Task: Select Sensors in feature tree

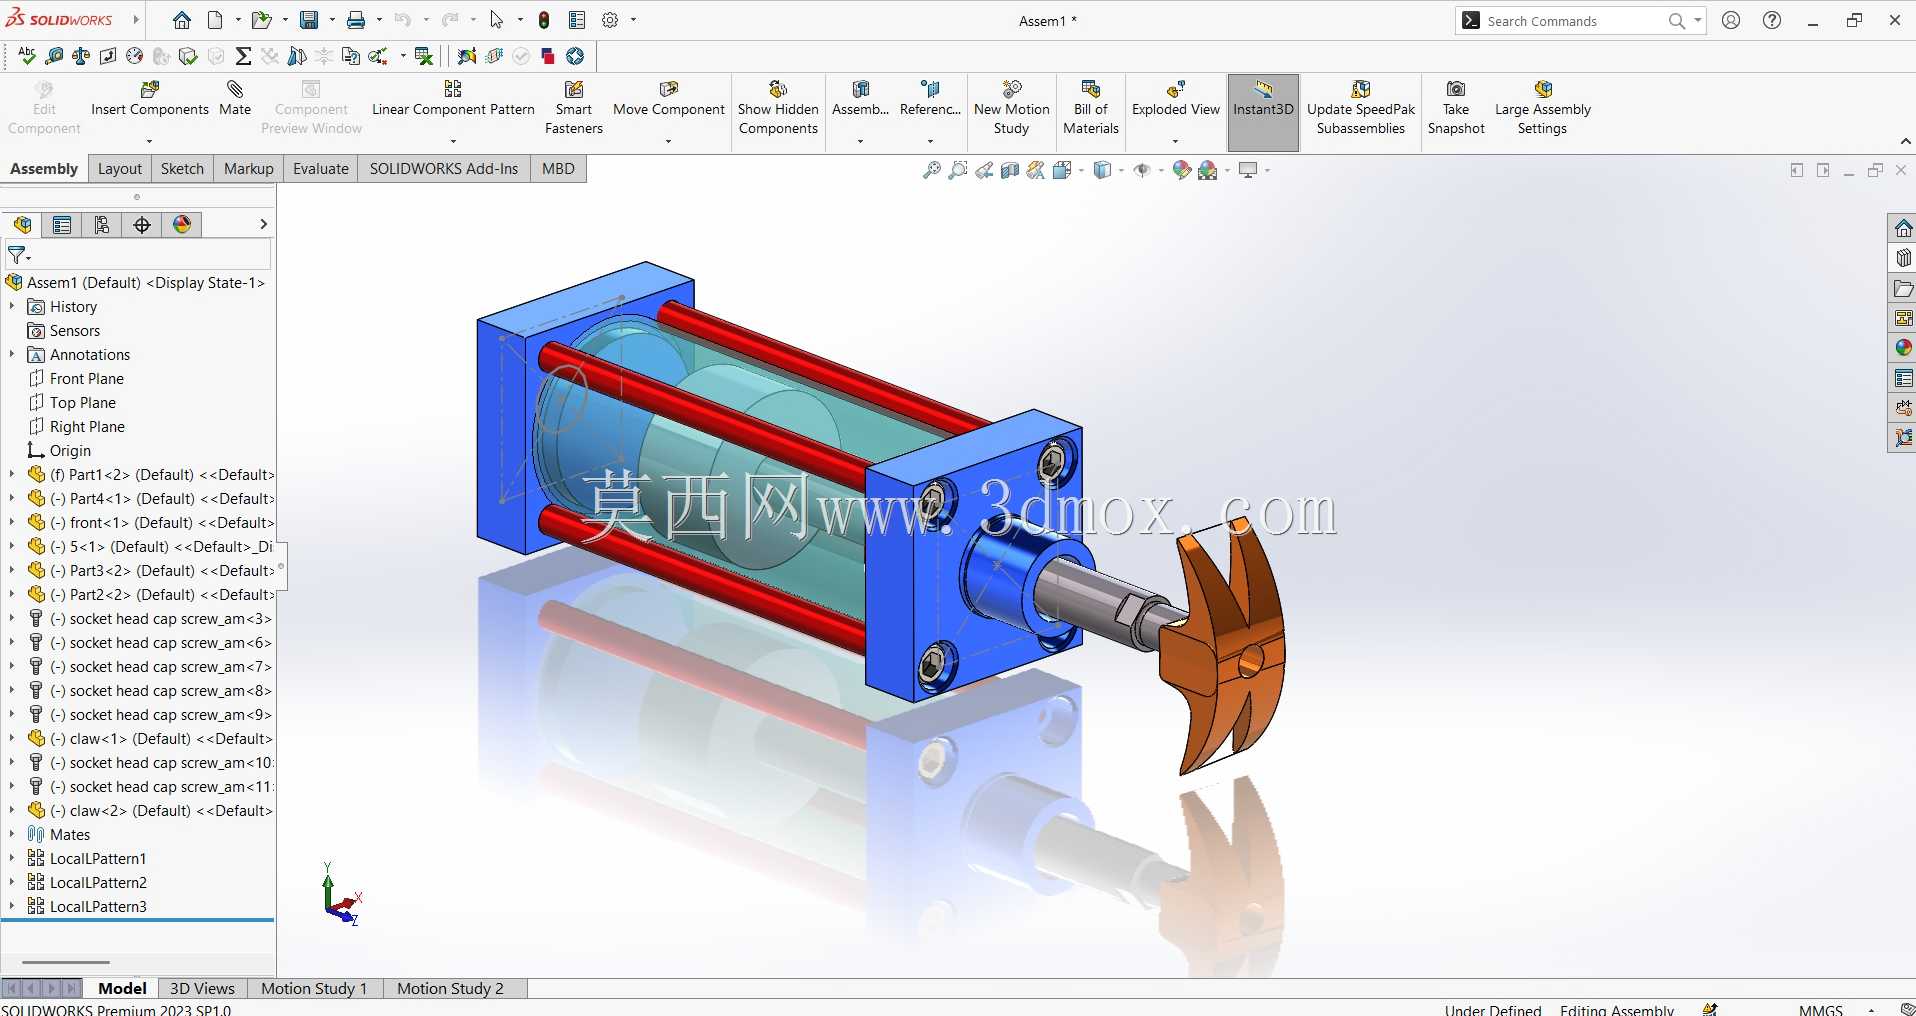Action: click(75, 331)
